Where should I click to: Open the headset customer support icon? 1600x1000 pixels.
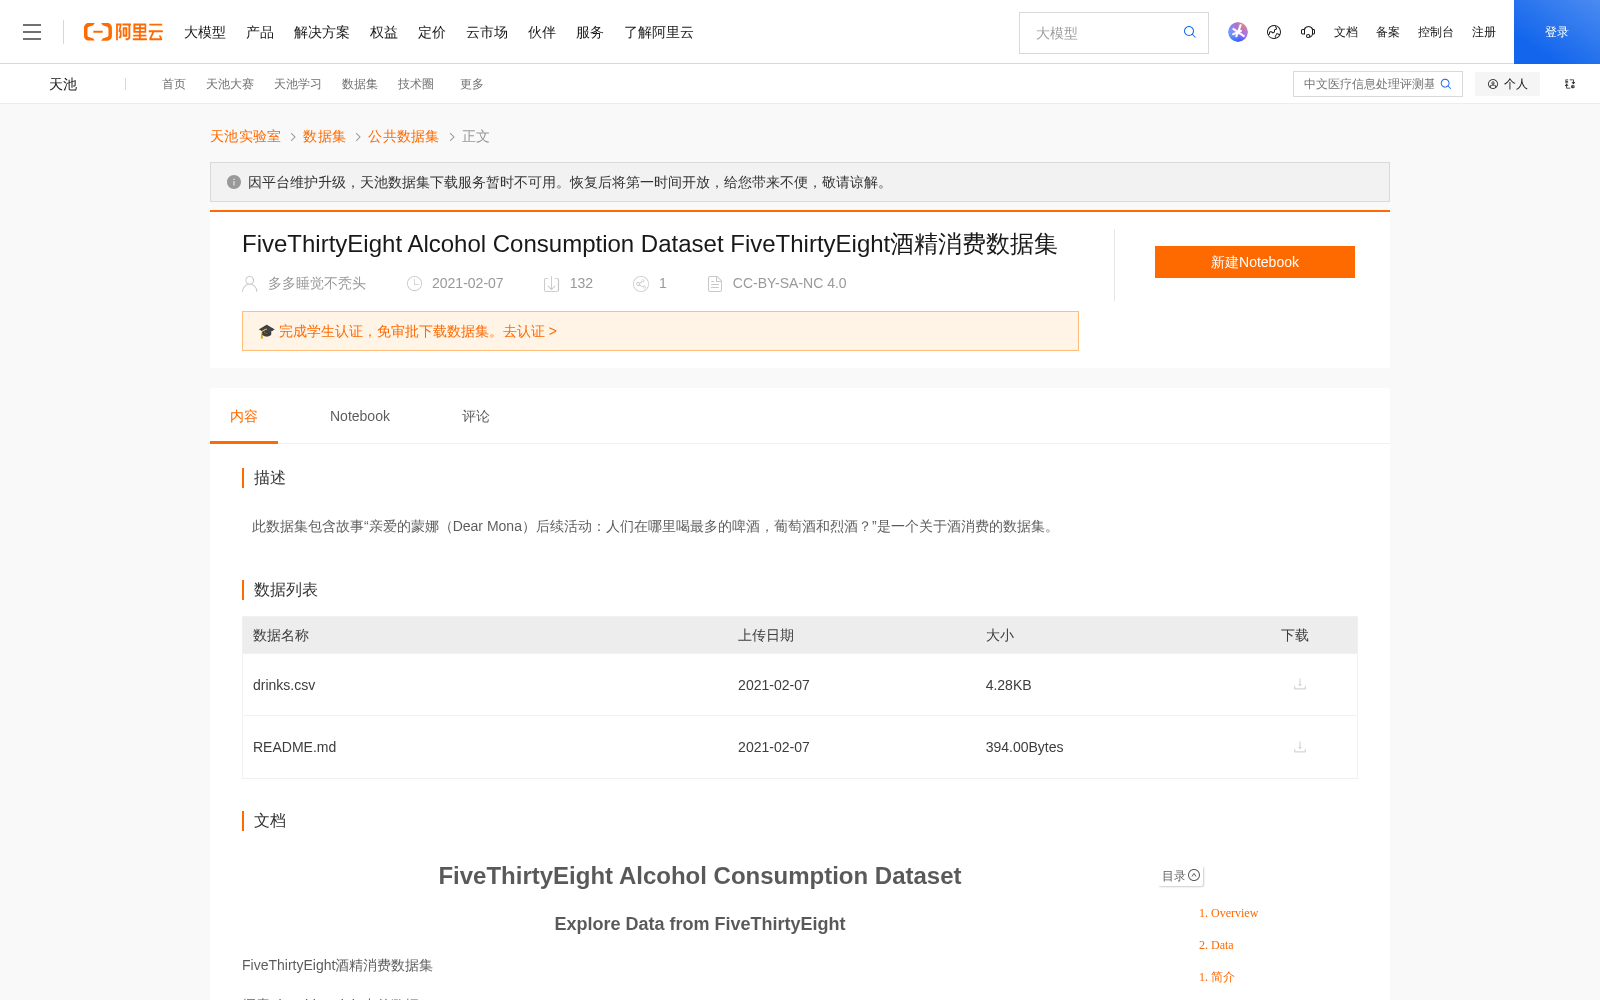pyautogui.click(x=1308, y=32)
